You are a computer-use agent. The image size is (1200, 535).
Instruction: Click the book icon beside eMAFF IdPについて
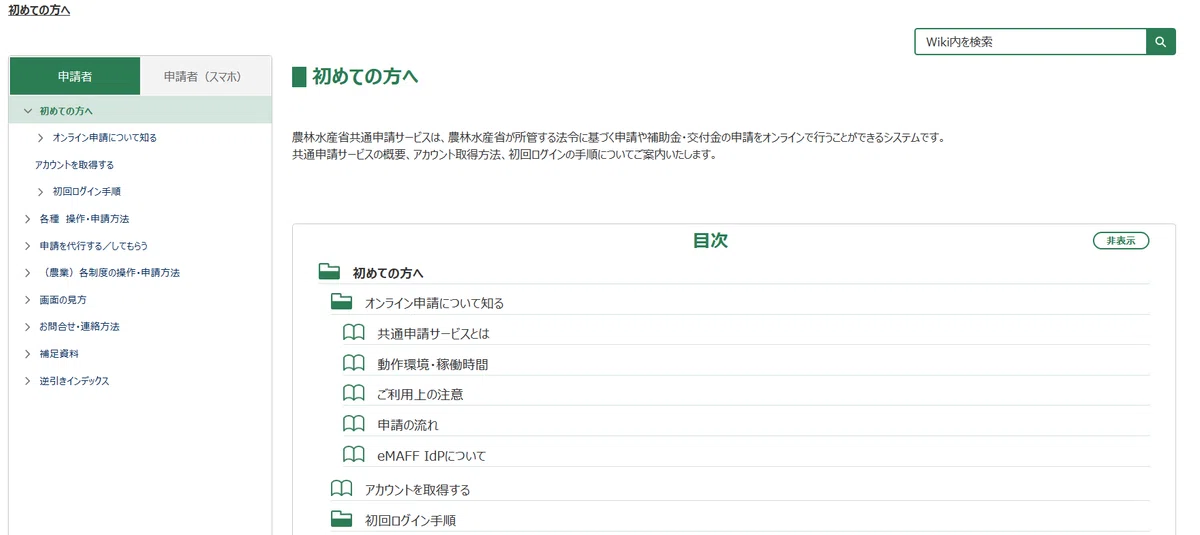(x=354, y=454)
